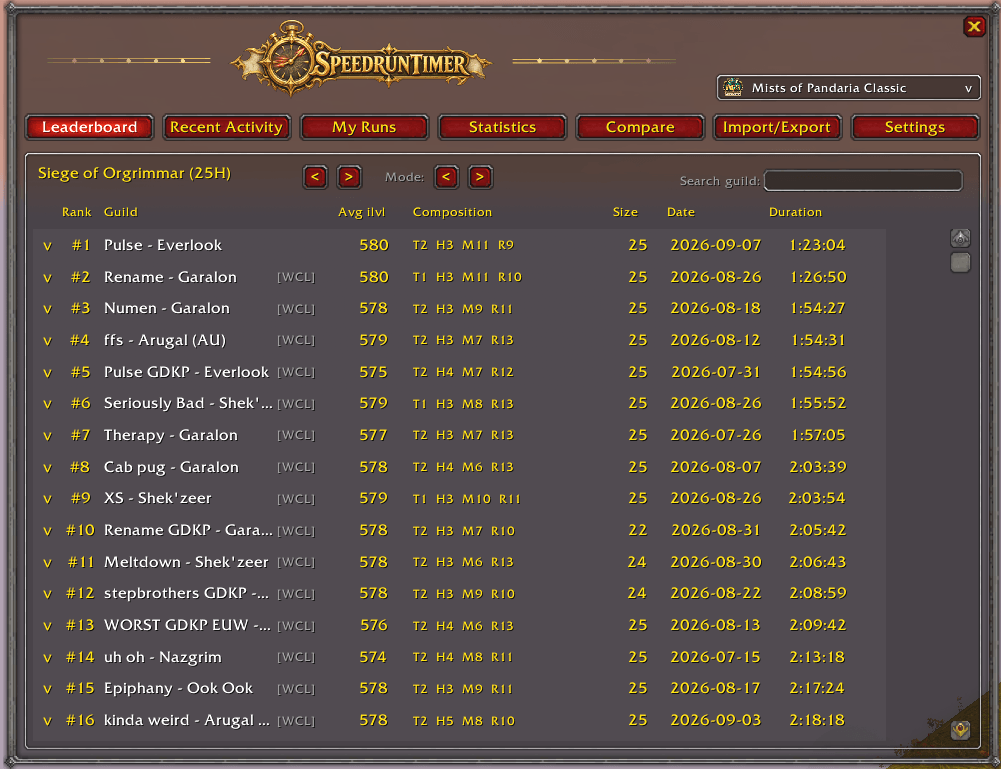Go to the next raid instance
Image resolution: width=1001 pixels, height=769 pixels.
coord(349,177)
